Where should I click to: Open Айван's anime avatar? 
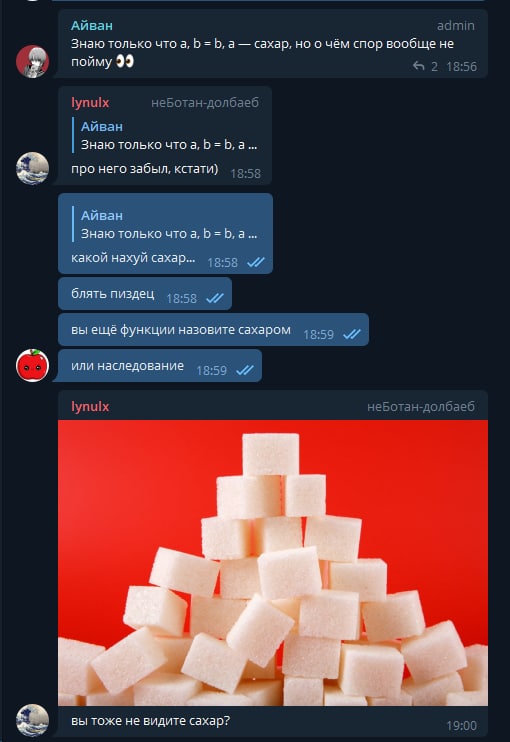click(x=33, y=62)
